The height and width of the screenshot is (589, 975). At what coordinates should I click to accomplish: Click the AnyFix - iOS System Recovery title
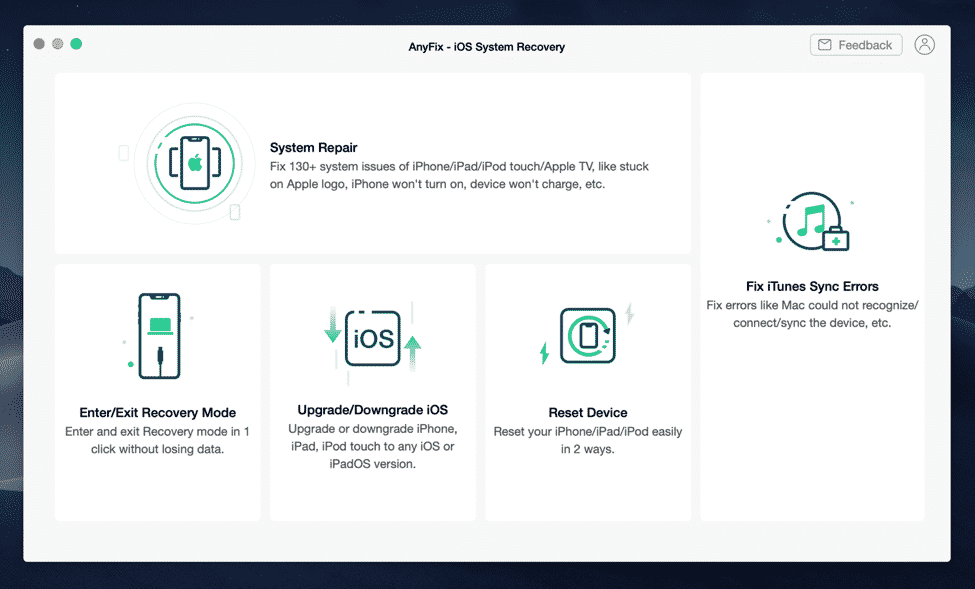point(487,46)
